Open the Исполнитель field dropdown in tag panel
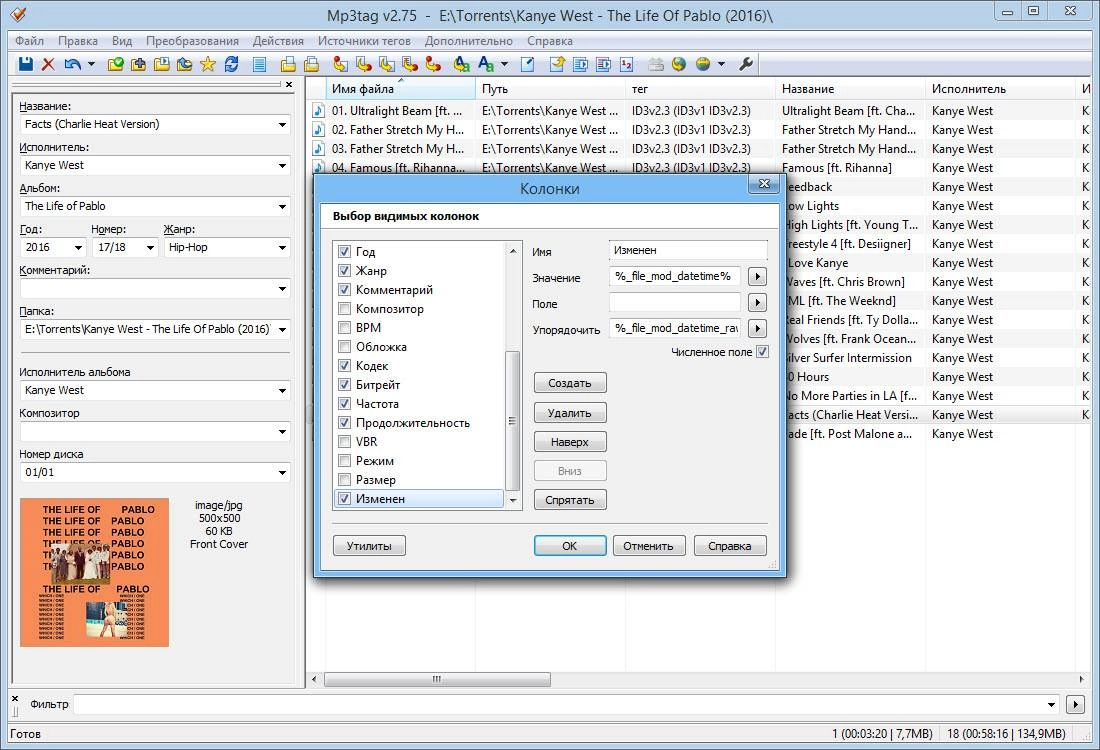The width and height of the screenshot is (1100, 750). tap(282, 166)
